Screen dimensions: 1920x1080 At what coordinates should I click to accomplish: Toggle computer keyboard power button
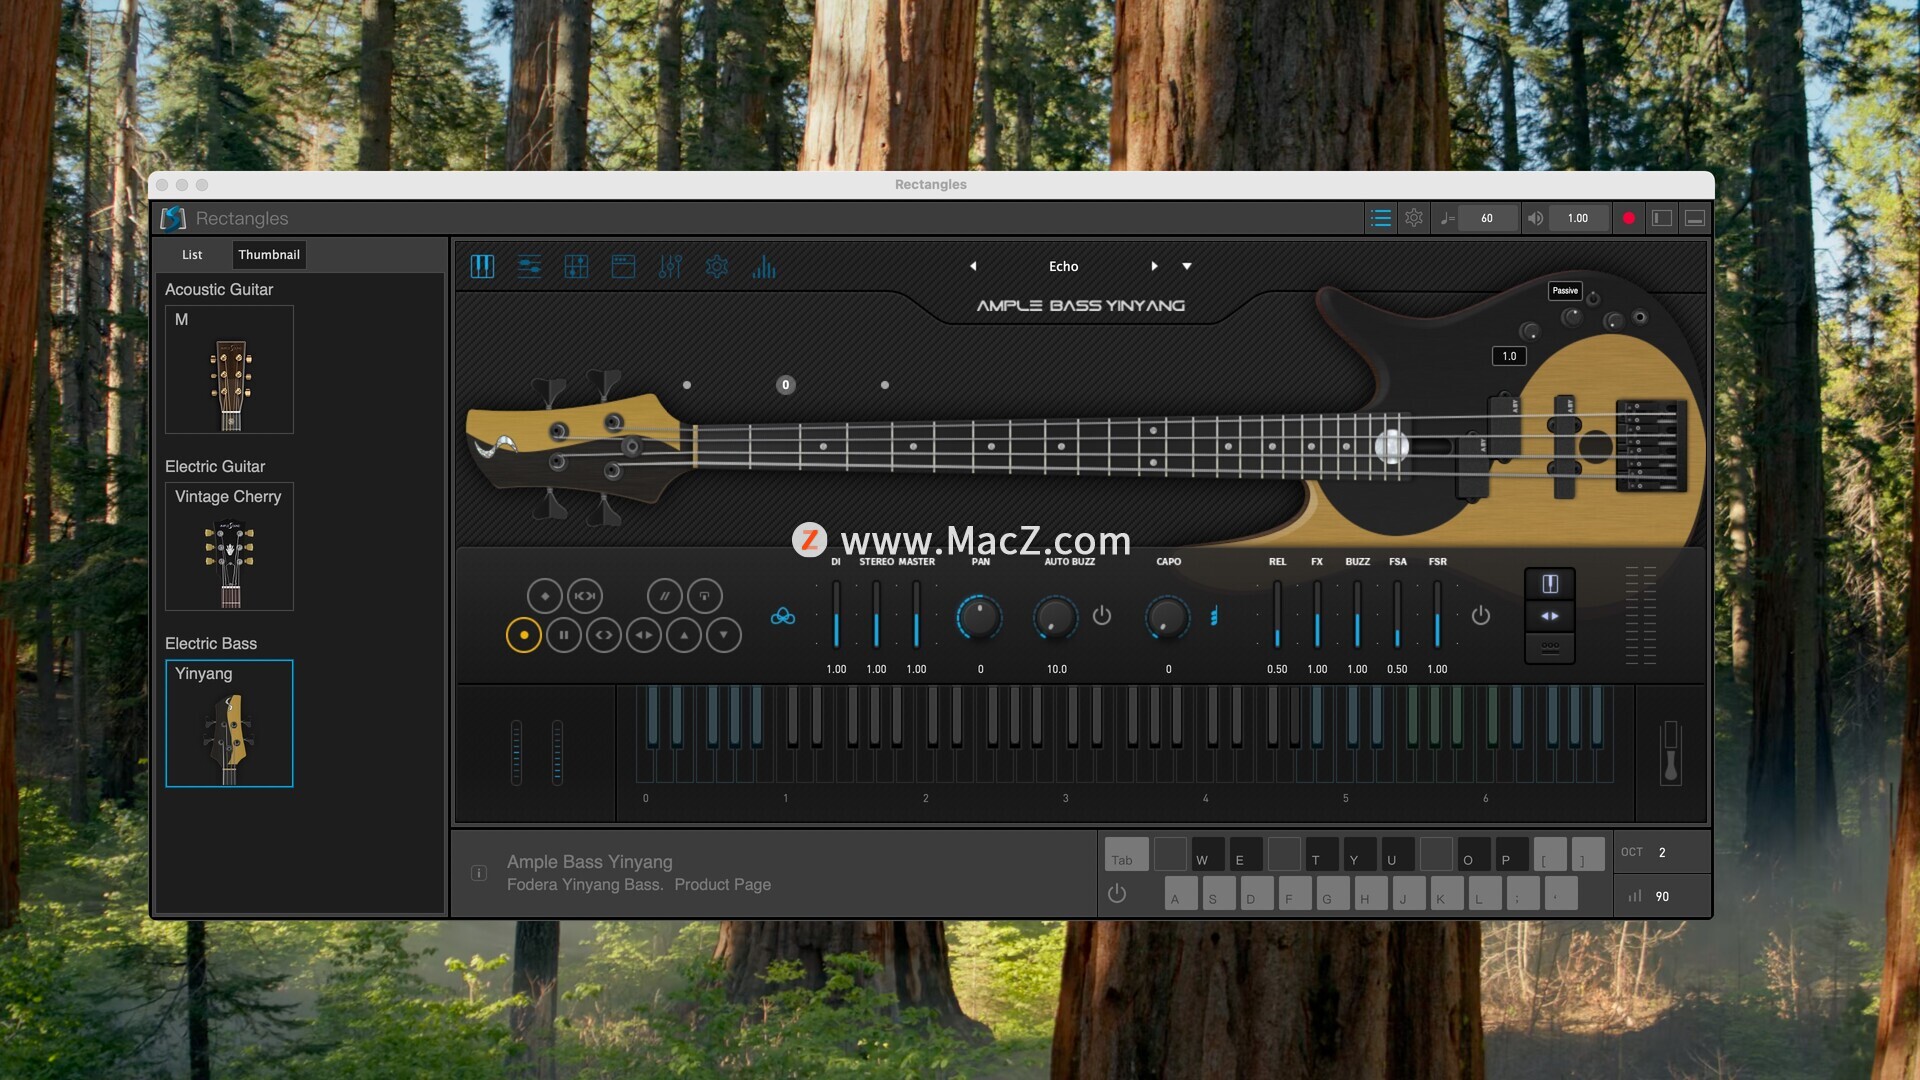pos(1117,894)
